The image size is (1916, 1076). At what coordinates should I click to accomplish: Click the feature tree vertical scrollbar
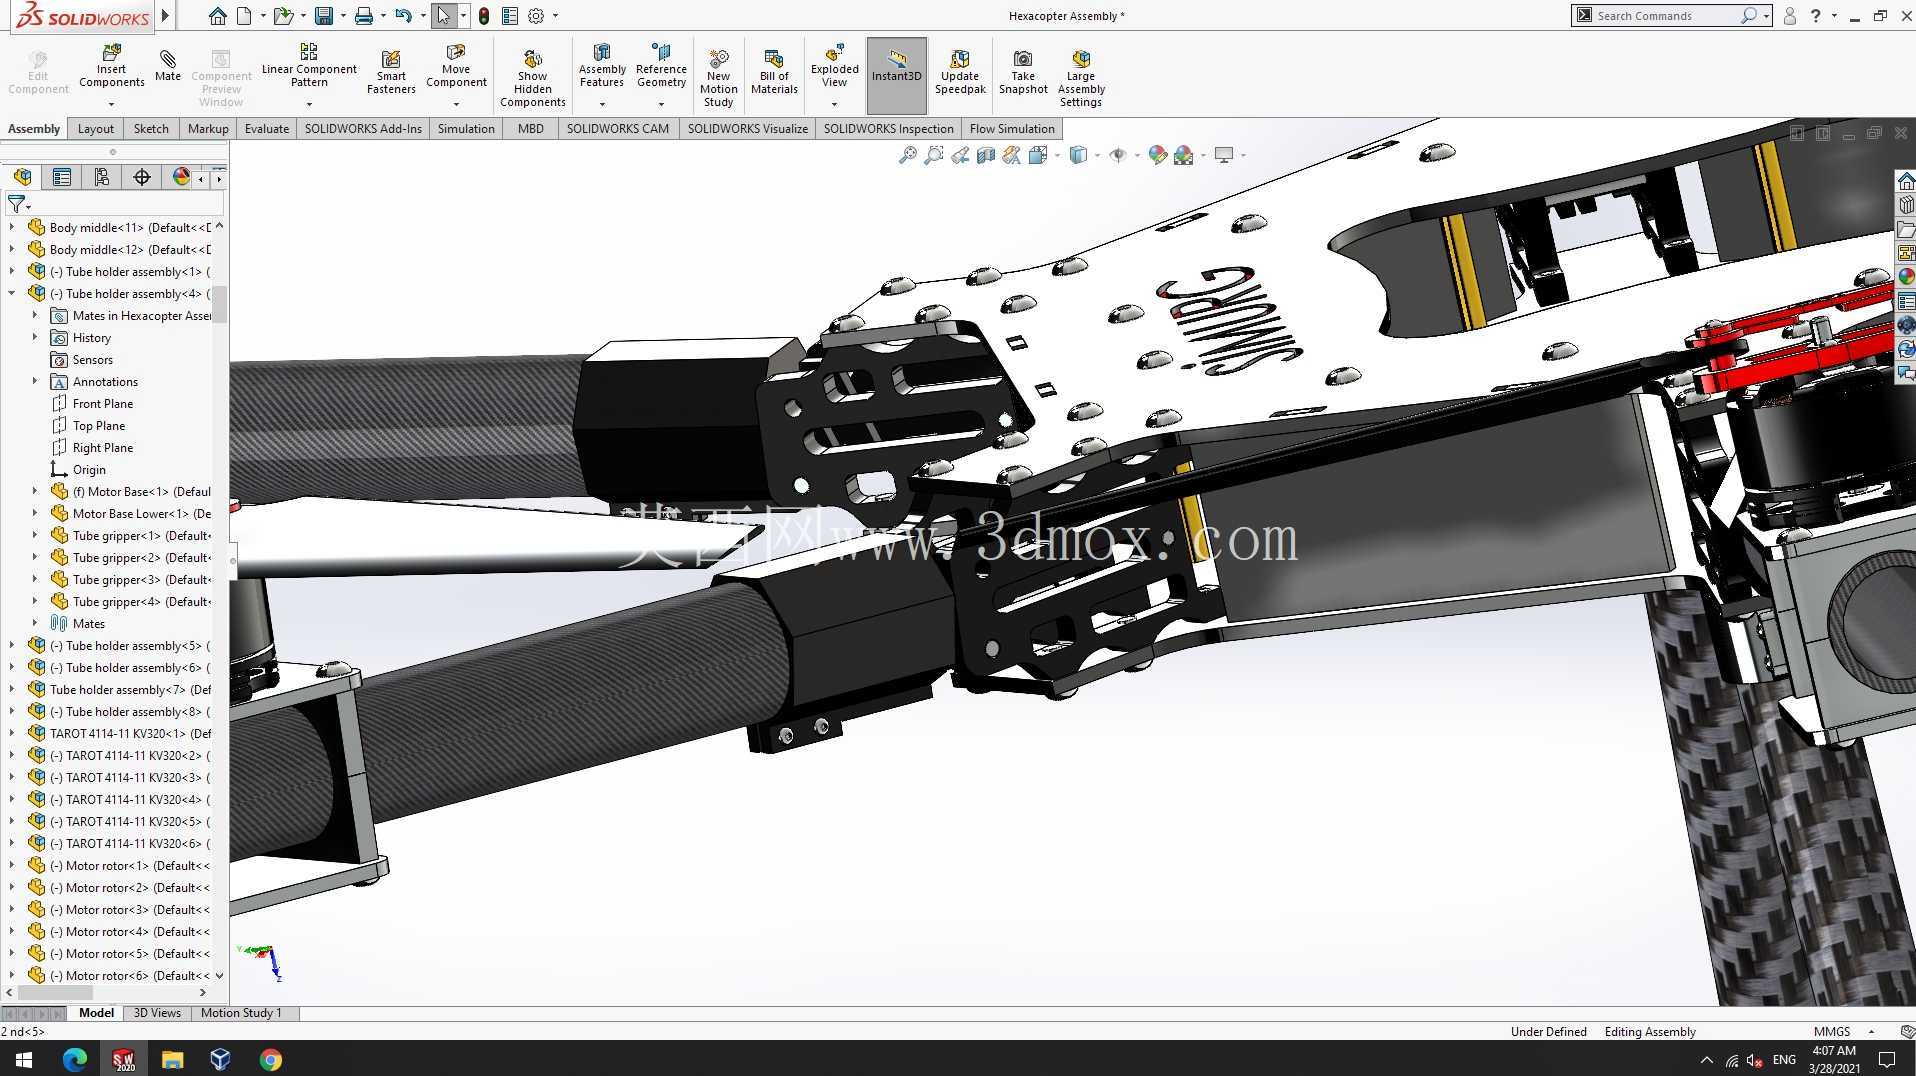(x=220, y=306)
